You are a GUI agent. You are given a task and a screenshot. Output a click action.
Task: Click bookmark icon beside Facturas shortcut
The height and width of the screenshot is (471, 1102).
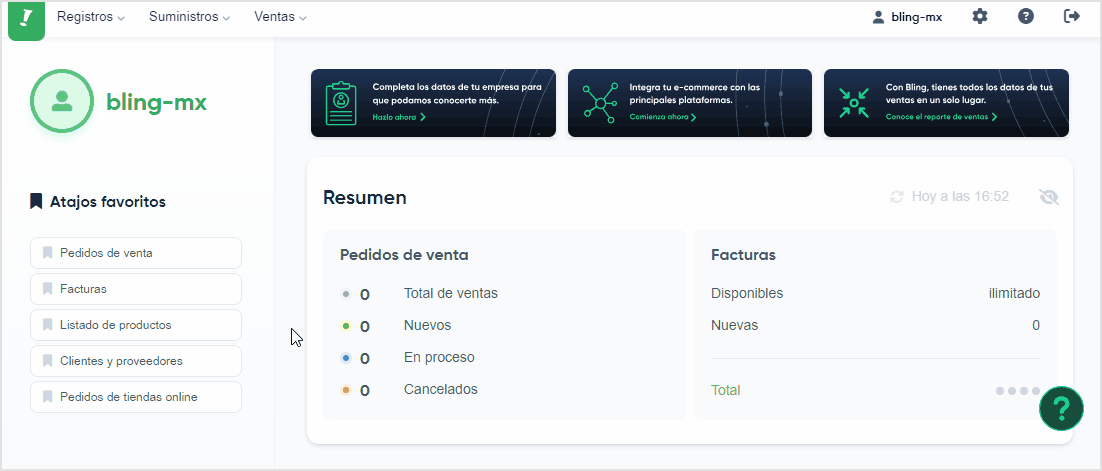[48, 289]
